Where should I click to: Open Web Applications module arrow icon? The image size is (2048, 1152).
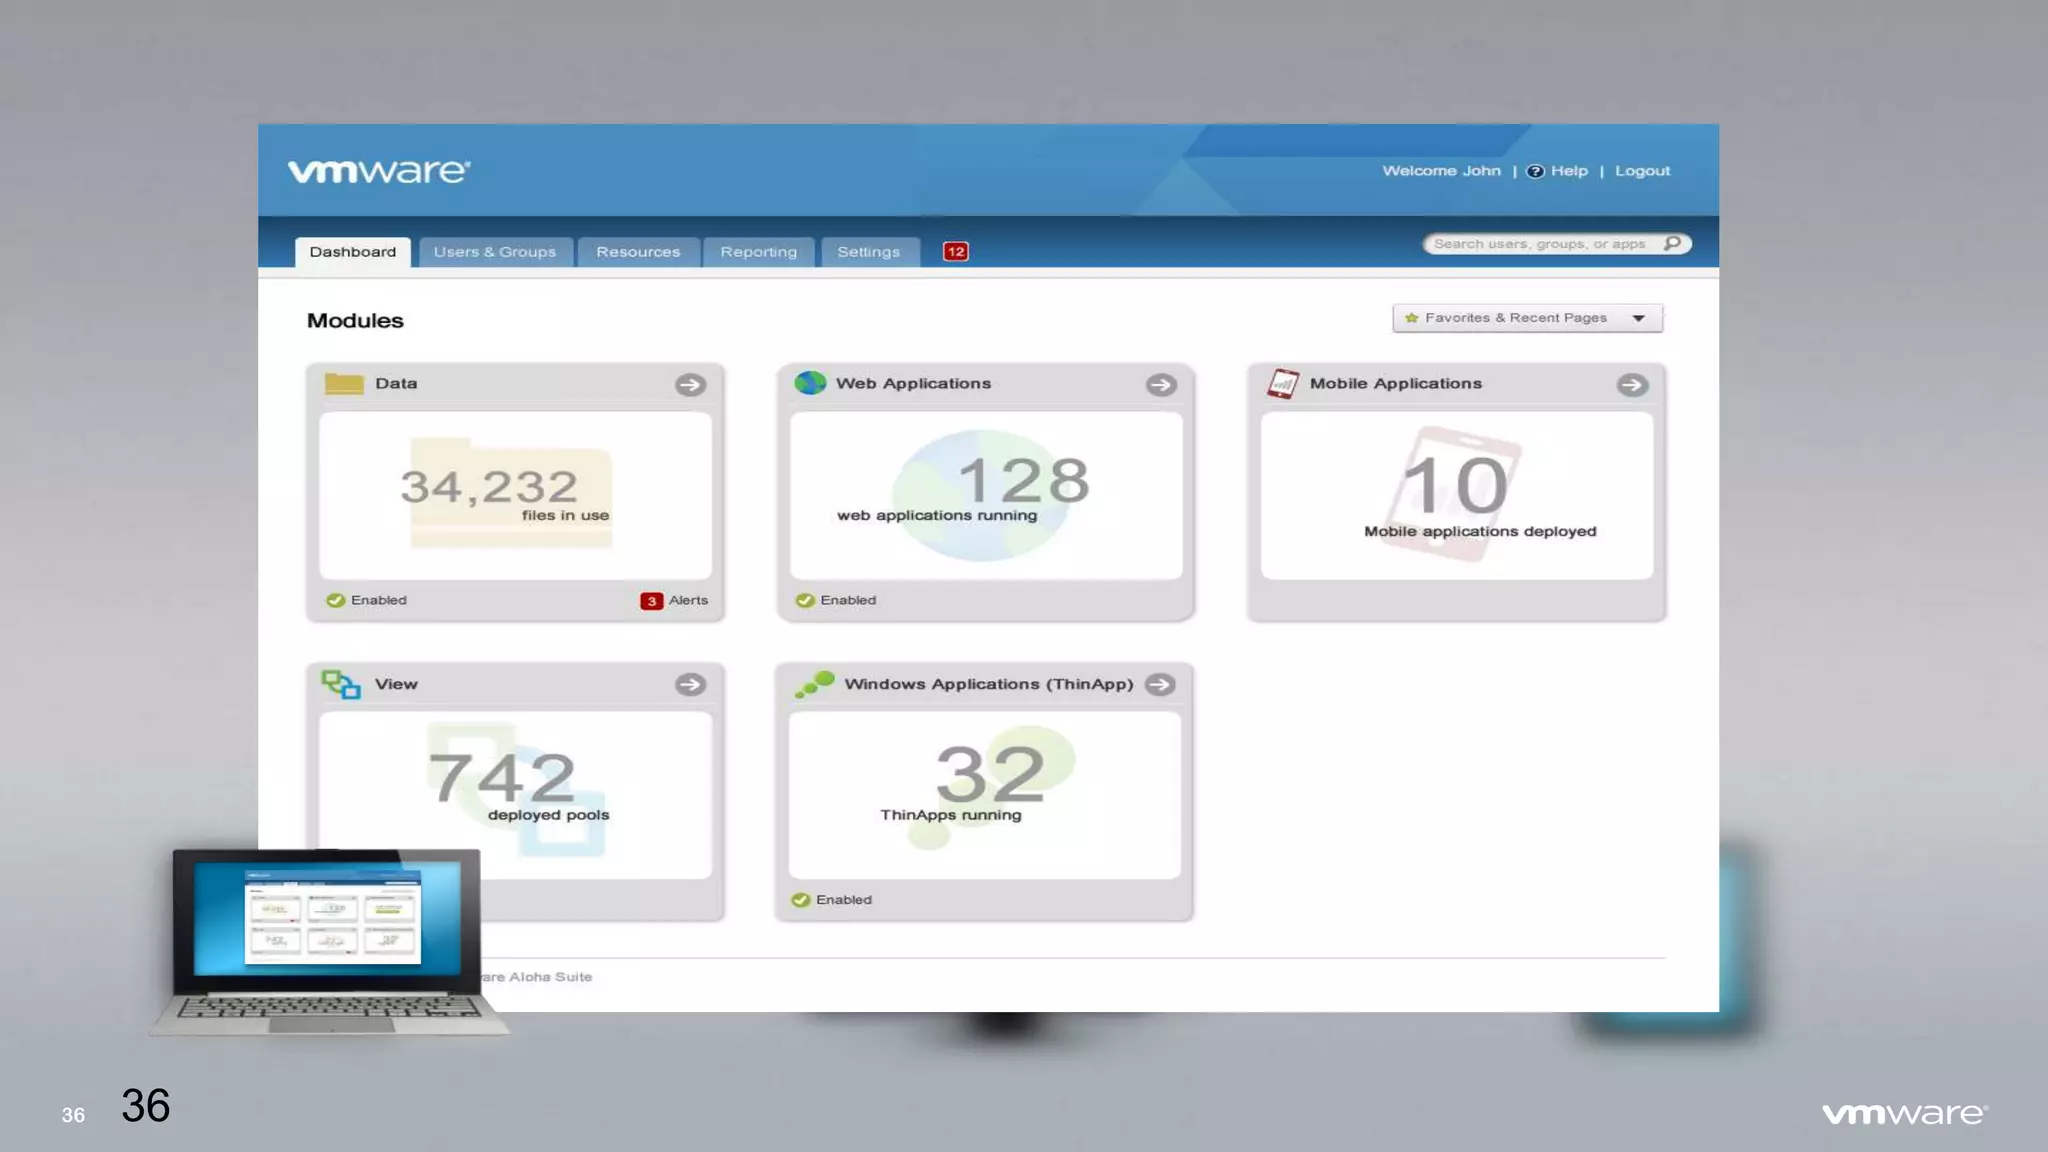pyautogui.click(x=1161, y=385)
